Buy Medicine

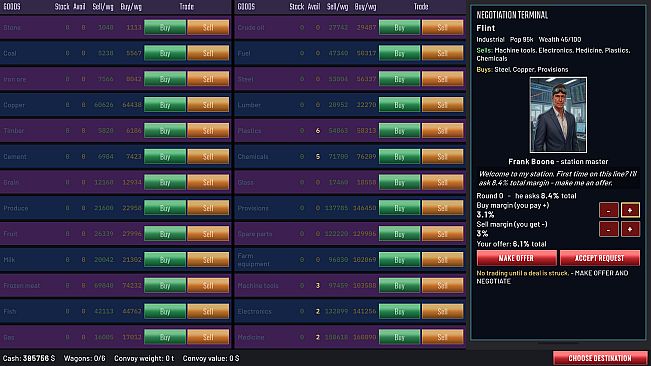[399, 337]
